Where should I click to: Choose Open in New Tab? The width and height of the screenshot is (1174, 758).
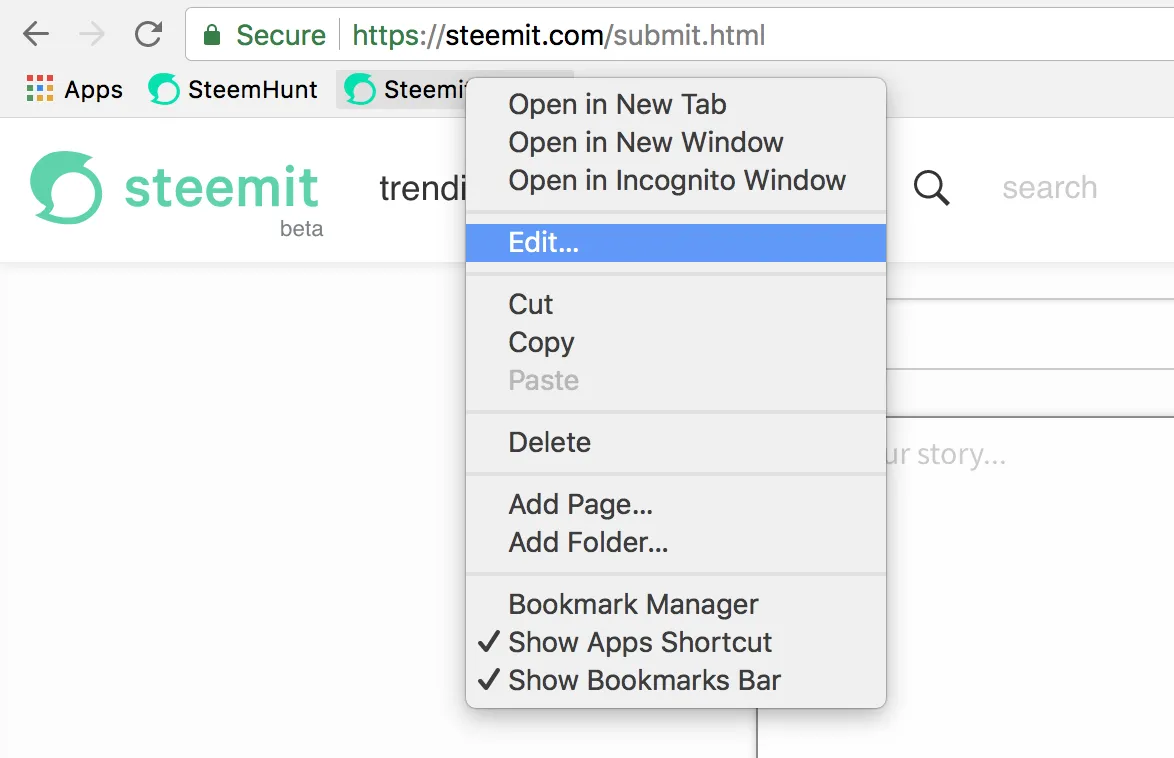point(675,104)
